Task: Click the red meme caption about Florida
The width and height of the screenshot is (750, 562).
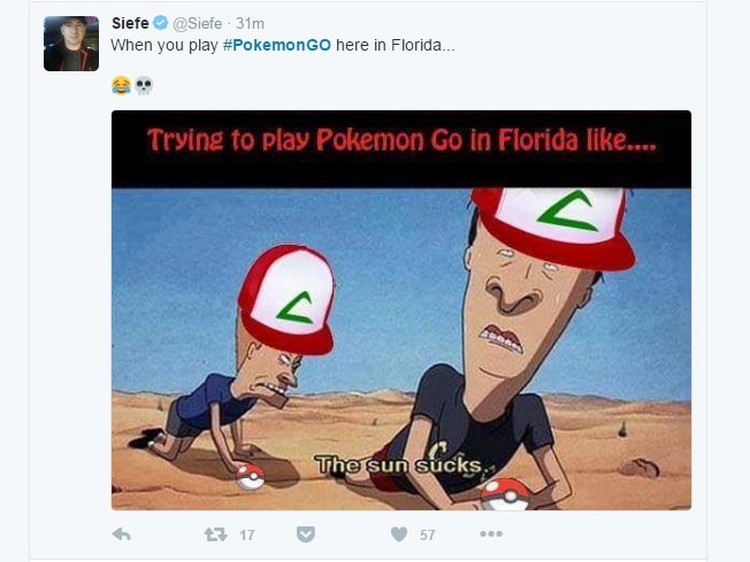Action: point(401,140)
